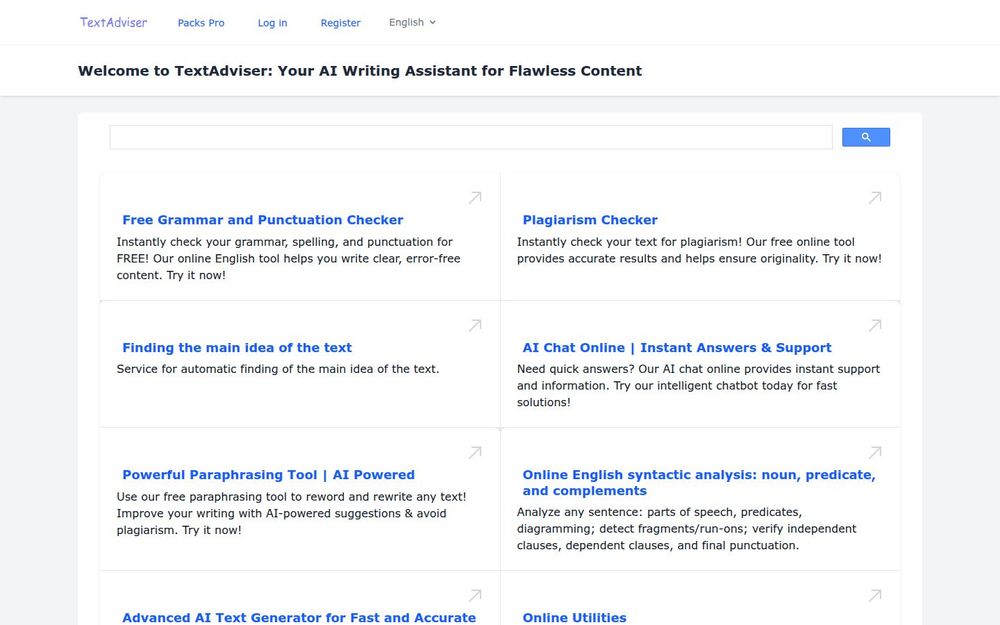Go to Log in page
1000x625 pixels.
tap(272, 23)
